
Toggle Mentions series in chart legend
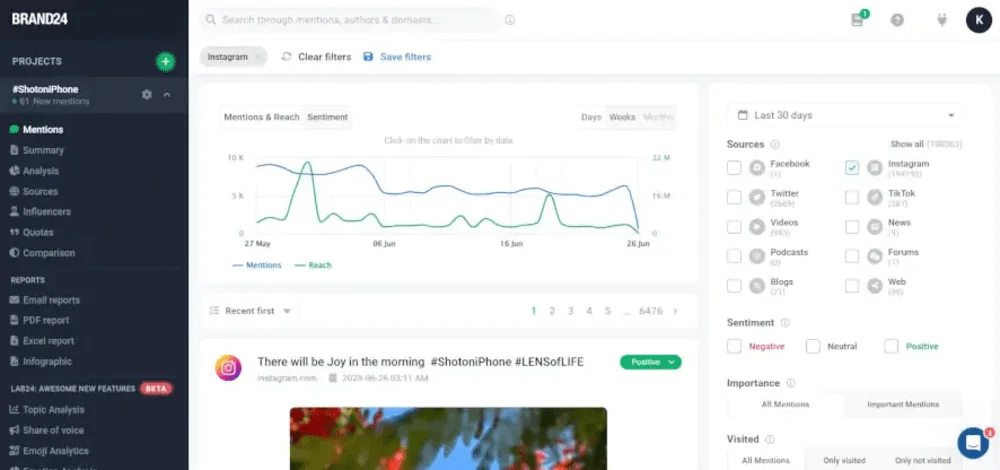coord(257,265)
